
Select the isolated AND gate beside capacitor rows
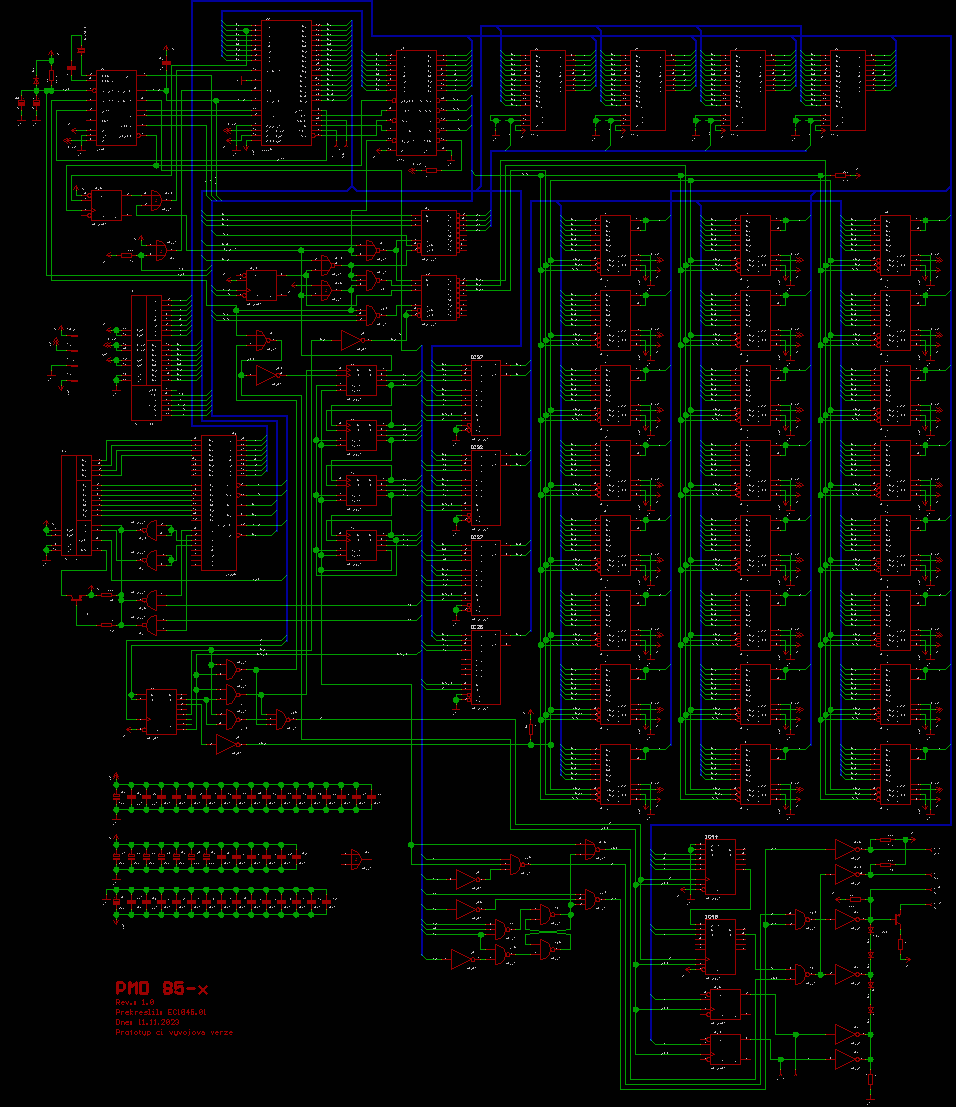355,858
